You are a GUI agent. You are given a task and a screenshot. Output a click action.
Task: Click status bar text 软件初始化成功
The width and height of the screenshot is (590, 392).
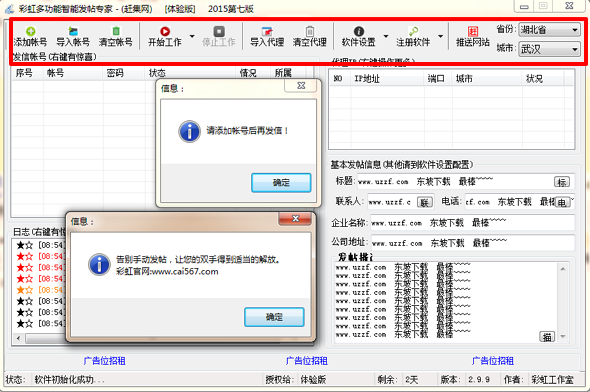[x=70, y=380]
